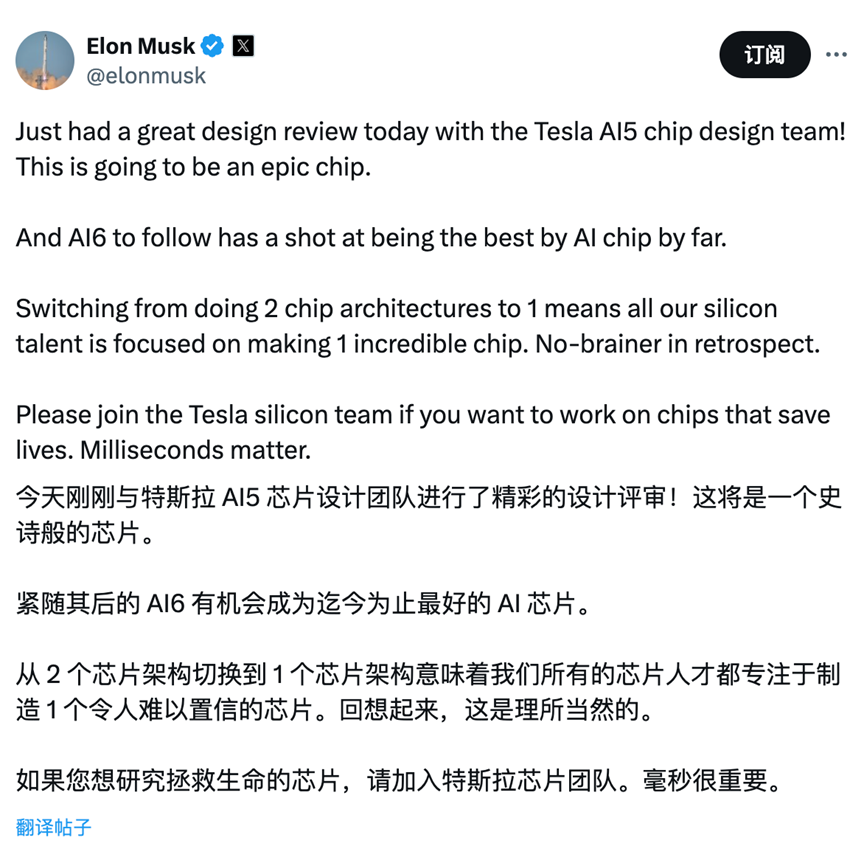The width and height of the screenshot is (864, 860).
Task: Click 'This is going to be an epic chip' sentence
Action: tap(193, 167)
